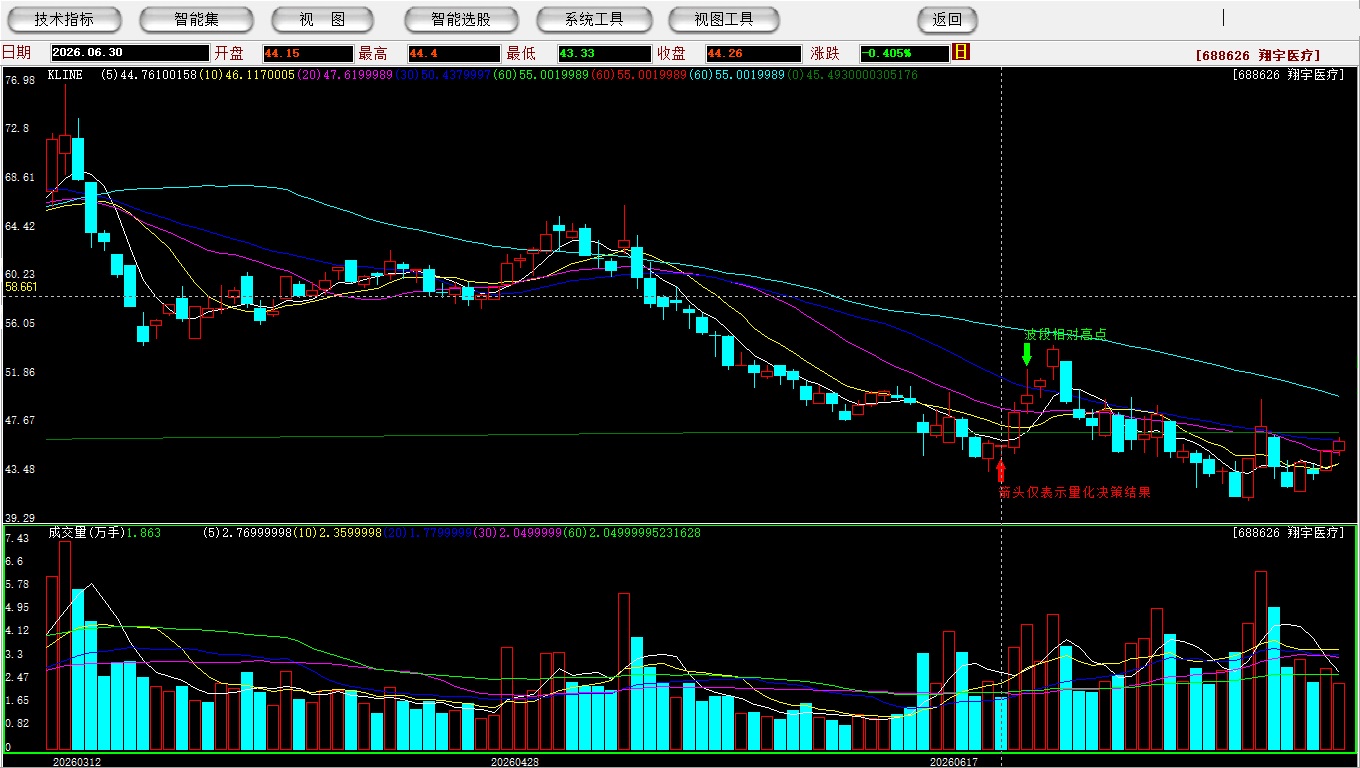Click the white stock label in the volume panel

click(1289, 533)
